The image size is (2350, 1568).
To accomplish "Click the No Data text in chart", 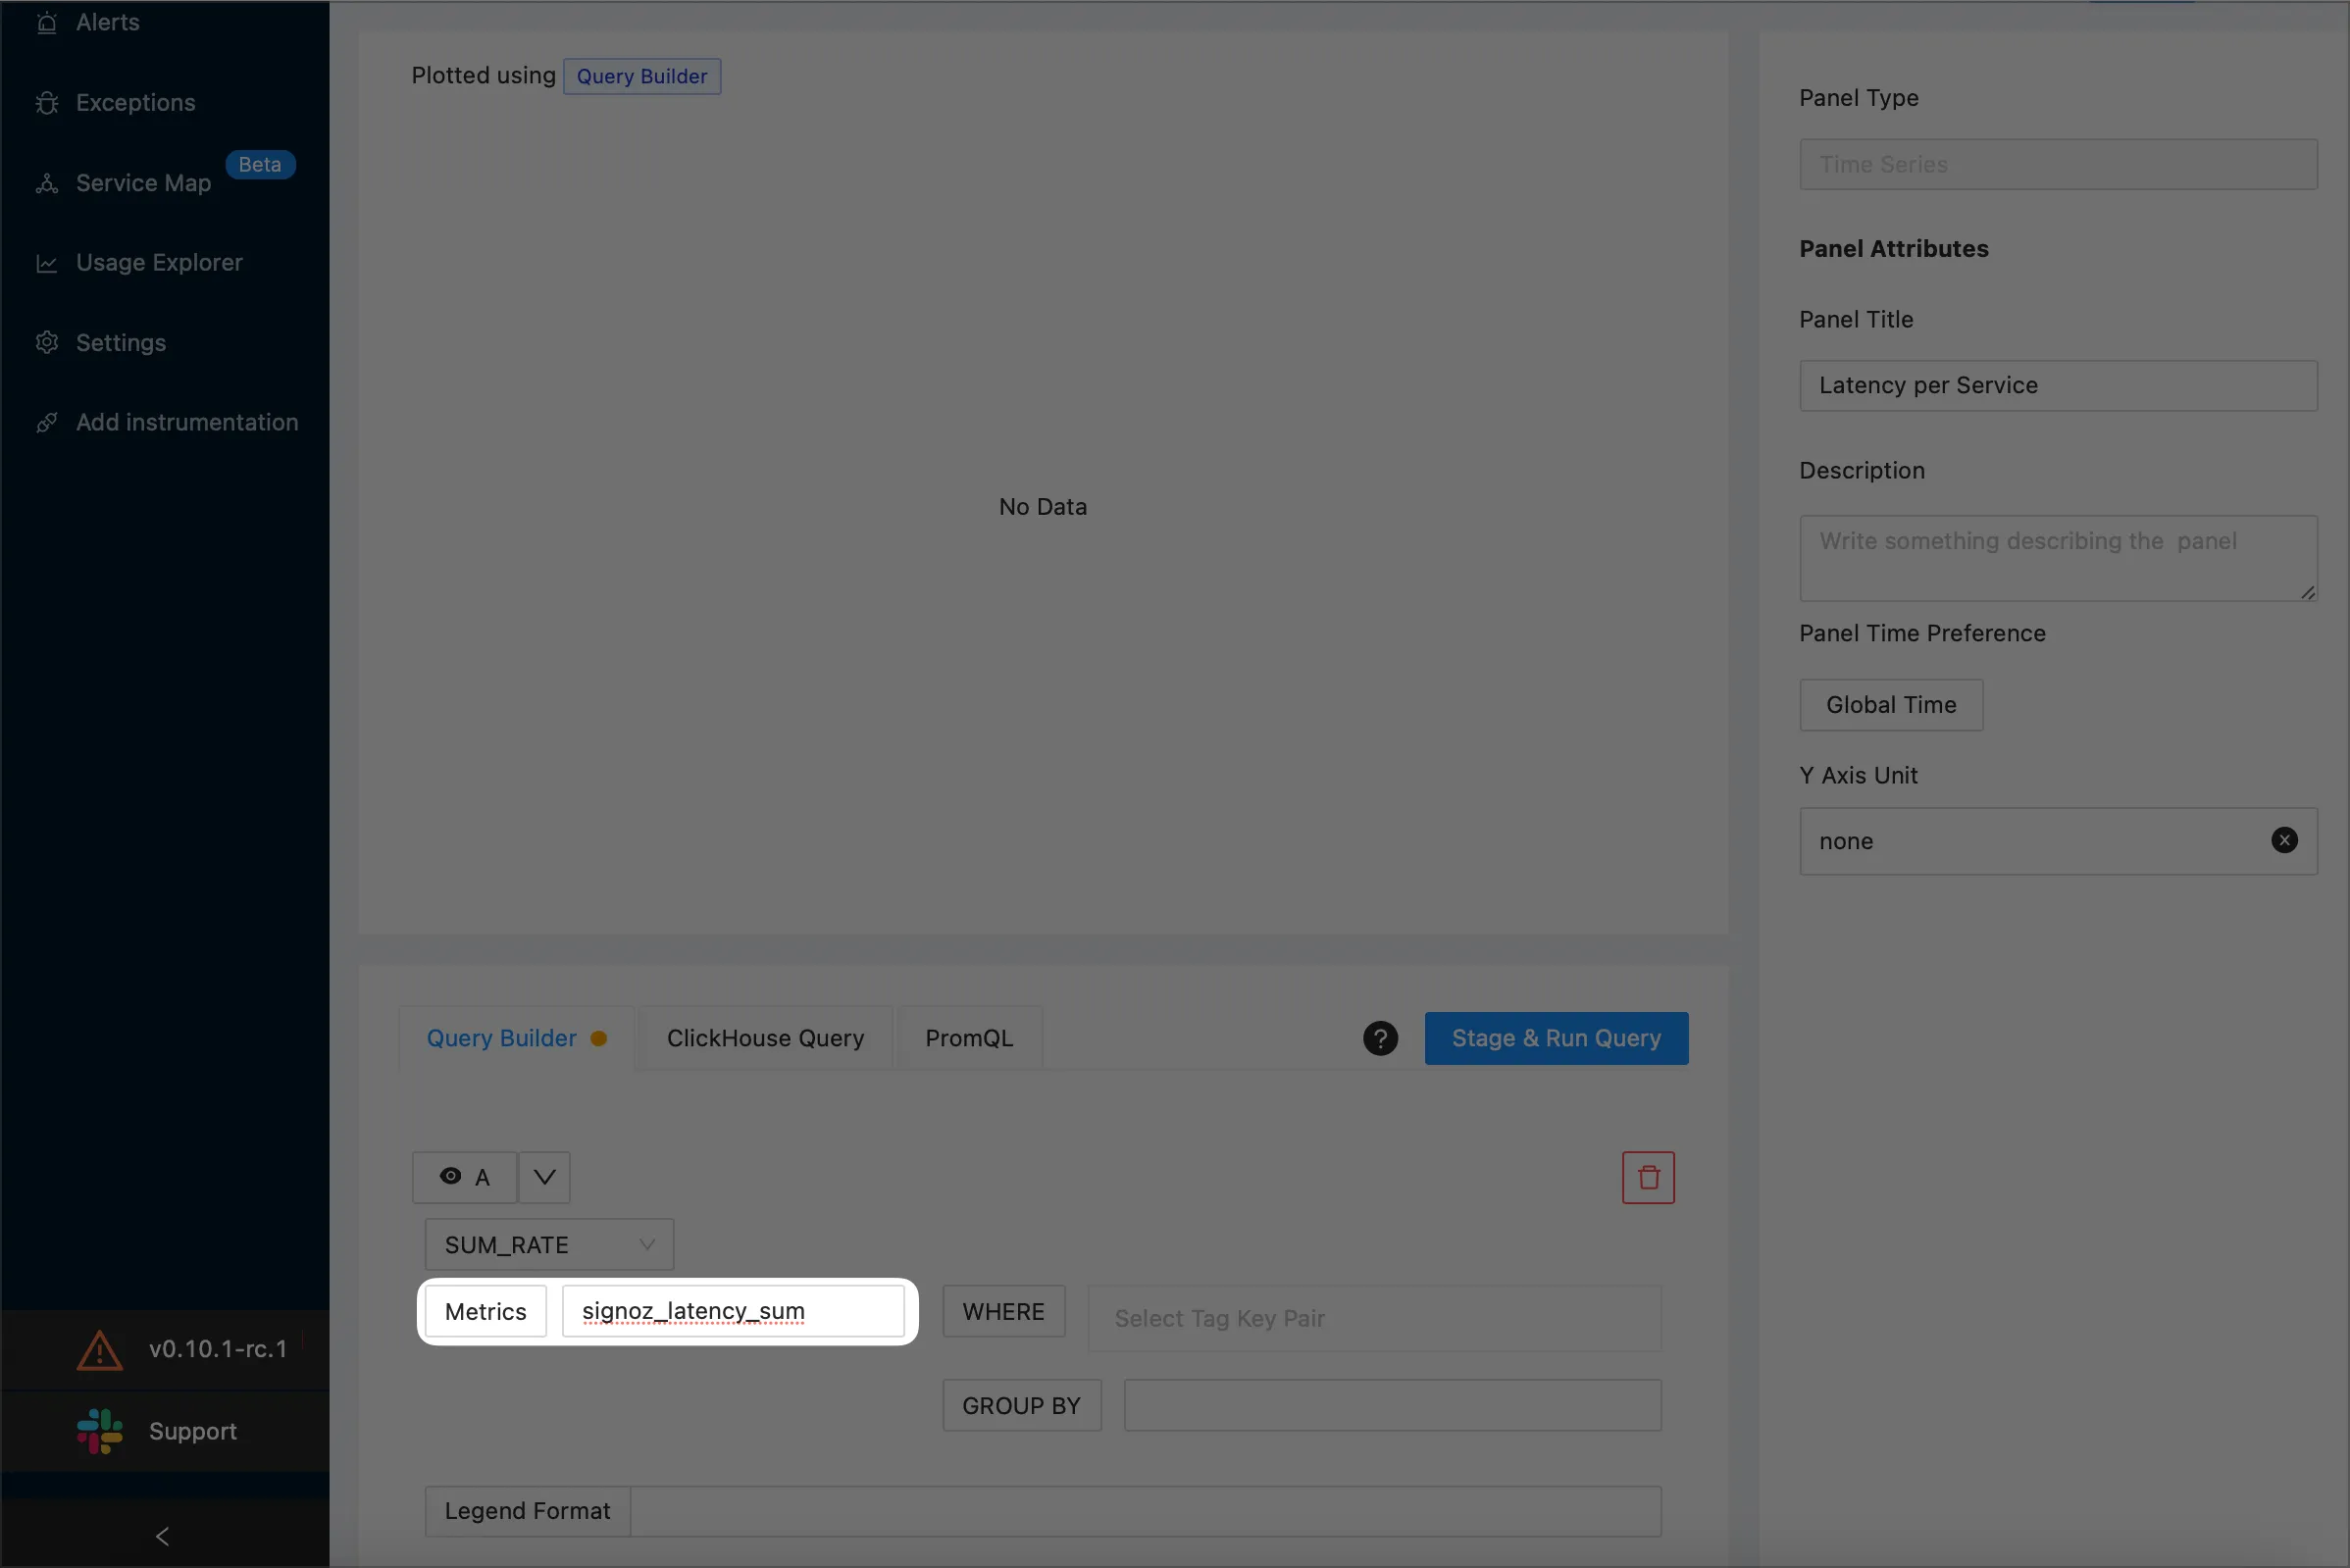I will coord(1043,507).
